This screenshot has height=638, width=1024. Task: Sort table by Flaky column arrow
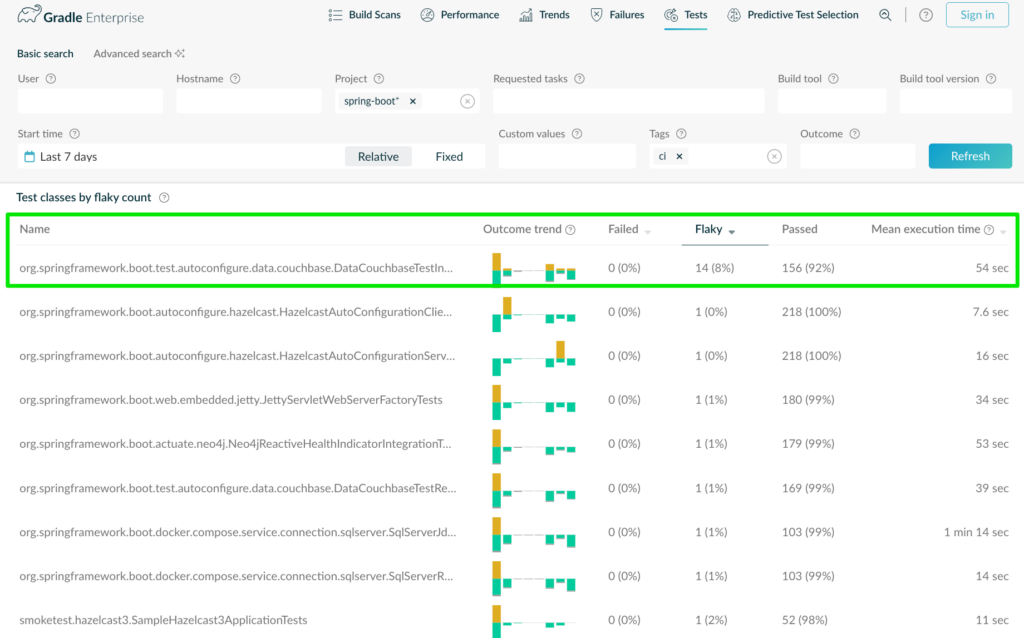pyautogui.click(x=731, y=232)
